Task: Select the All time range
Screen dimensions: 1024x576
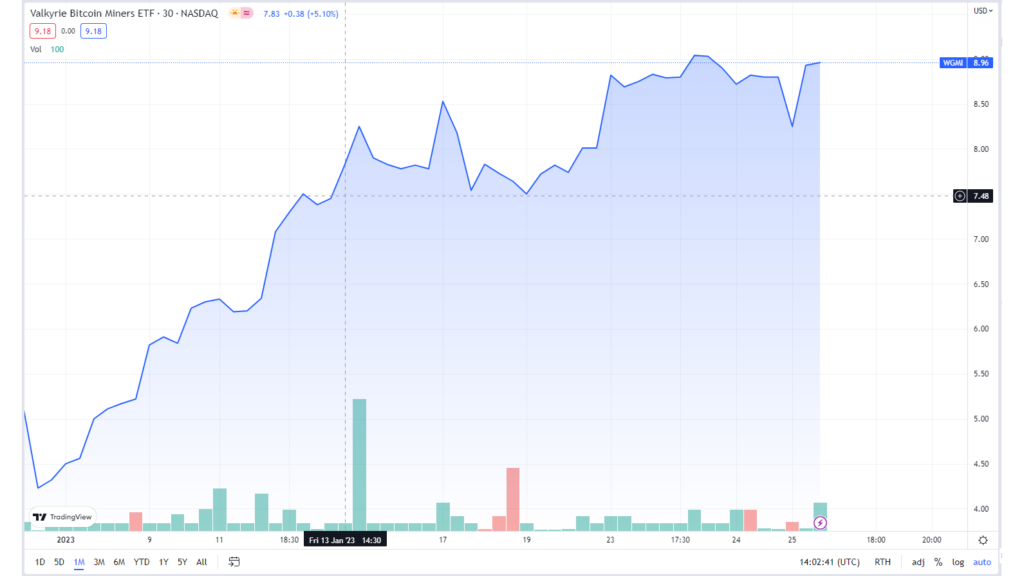Action: point(202,562)
